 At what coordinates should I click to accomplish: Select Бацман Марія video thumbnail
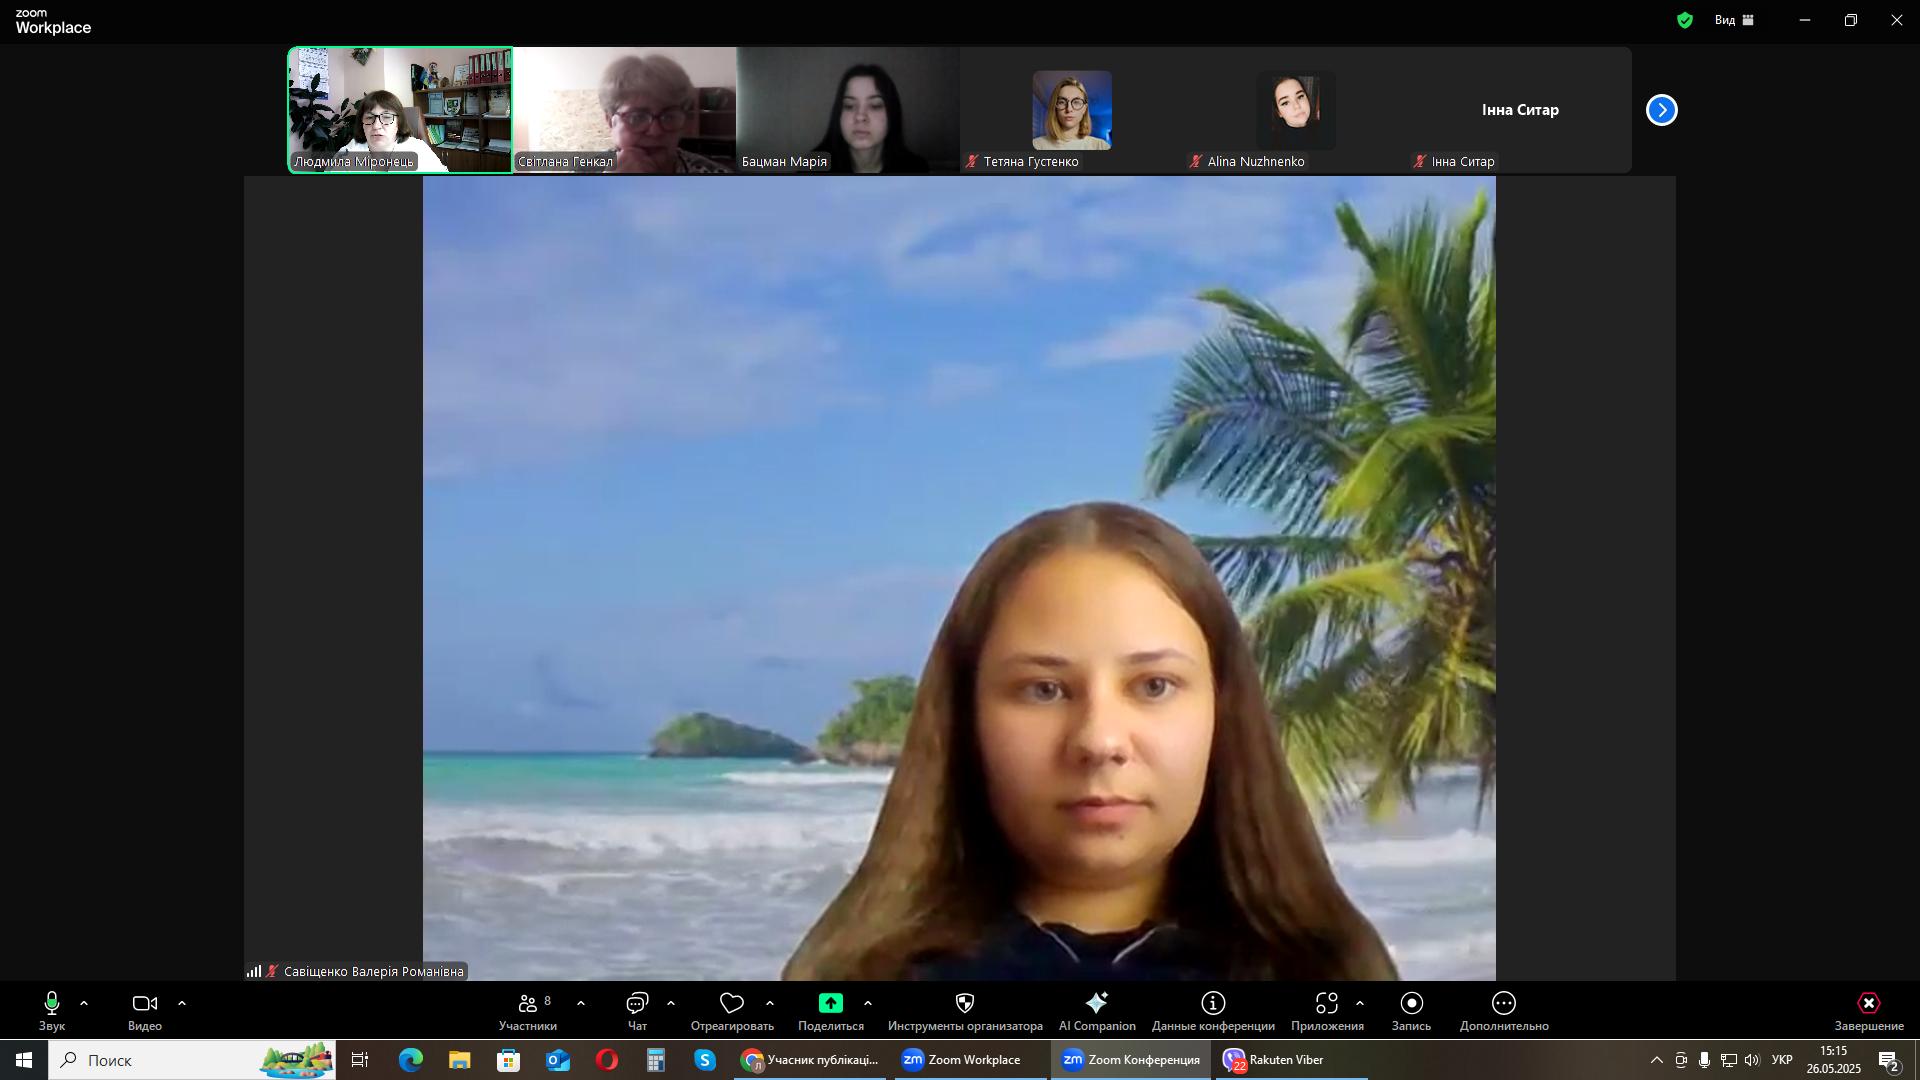coord(848,110)
